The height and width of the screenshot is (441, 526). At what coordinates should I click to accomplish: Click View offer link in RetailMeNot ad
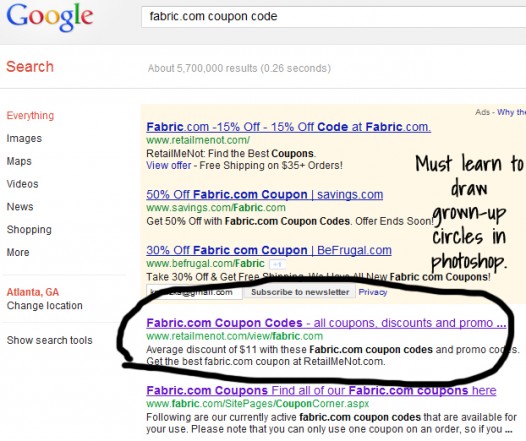[x=169, y=165]
